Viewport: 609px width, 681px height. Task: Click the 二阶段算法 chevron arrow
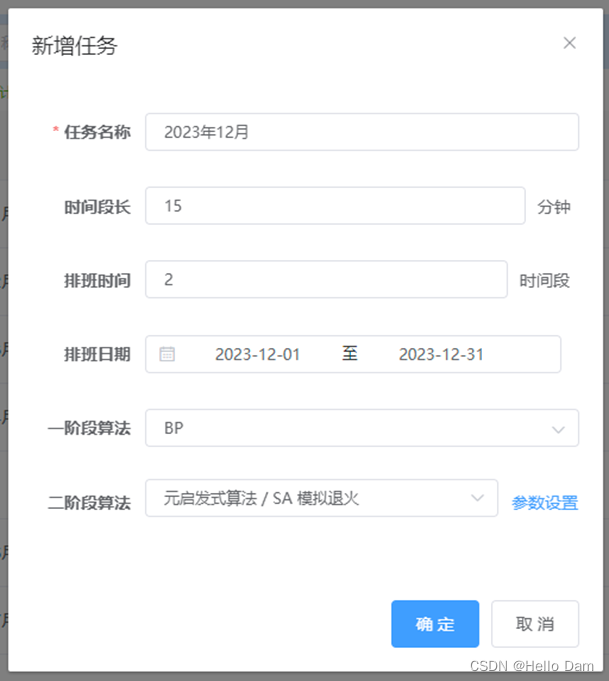click(477, 498)
